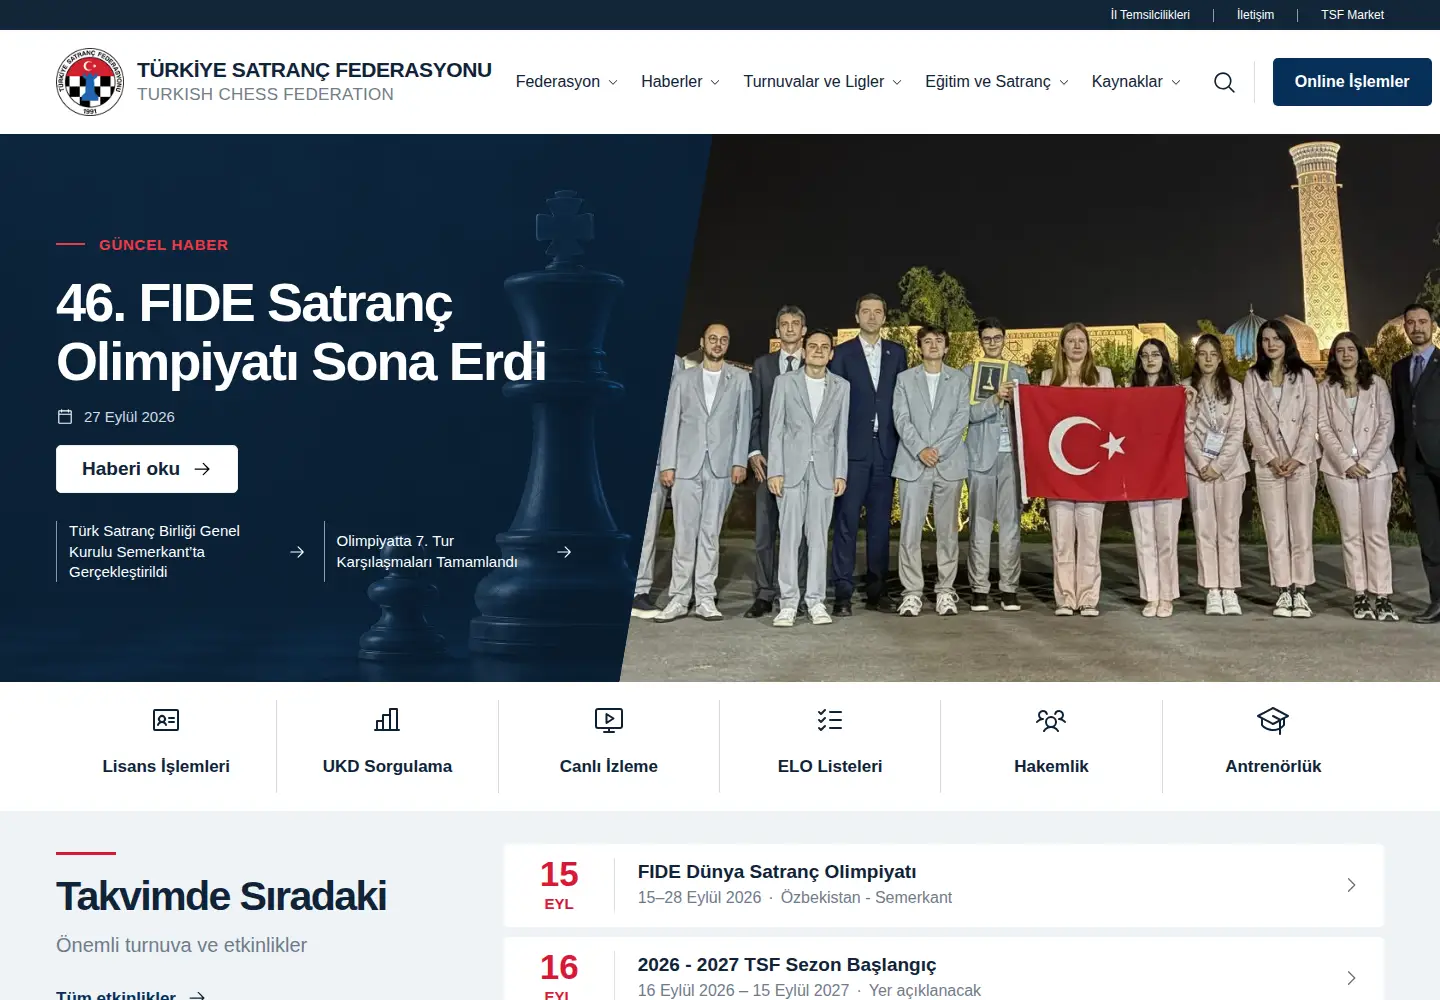Open the Hakemlik quick link
Viewport: 1440px width, 1000px height.
pyautogui.click(x=1051, y=746)
